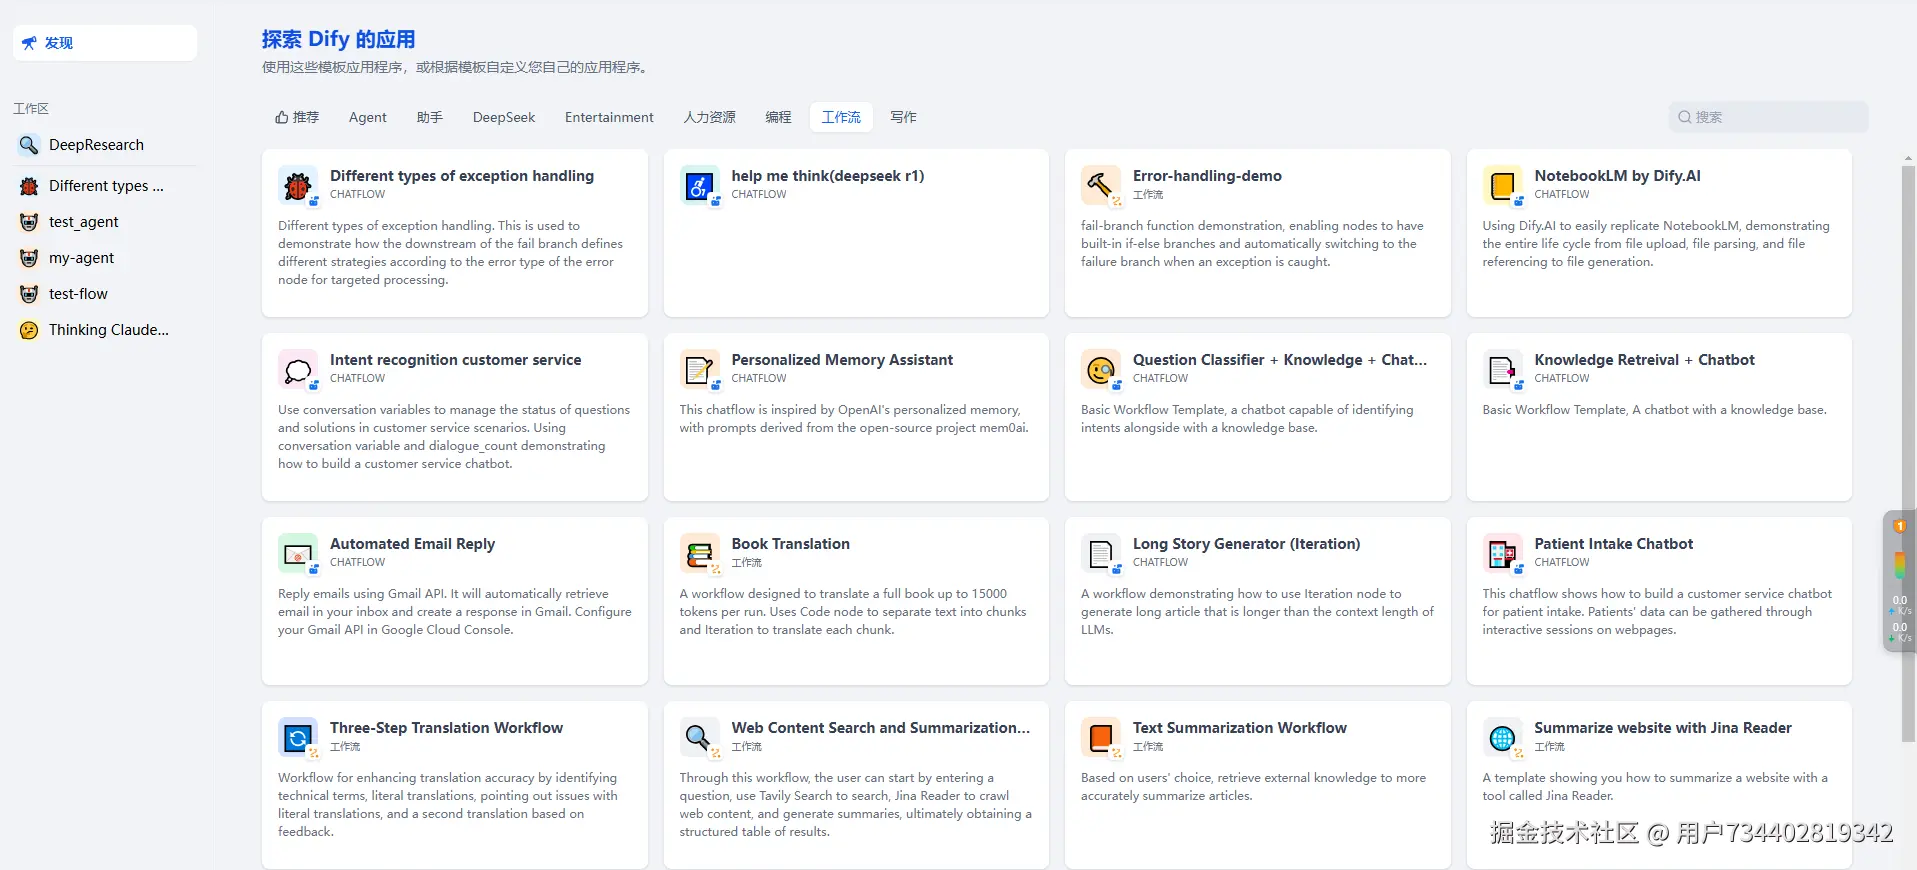Click the Error-handling-demo hammer icon
Image resolution: width=1917 pixels, height=870 pixels.
coord(1100,185)
